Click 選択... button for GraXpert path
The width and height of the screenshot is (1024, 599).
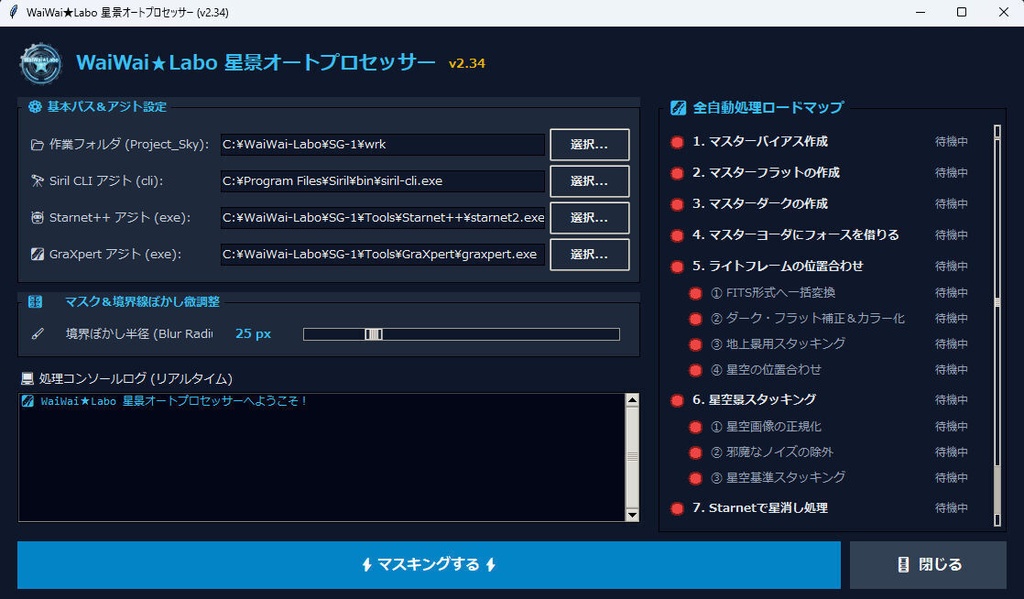point(590,254)
